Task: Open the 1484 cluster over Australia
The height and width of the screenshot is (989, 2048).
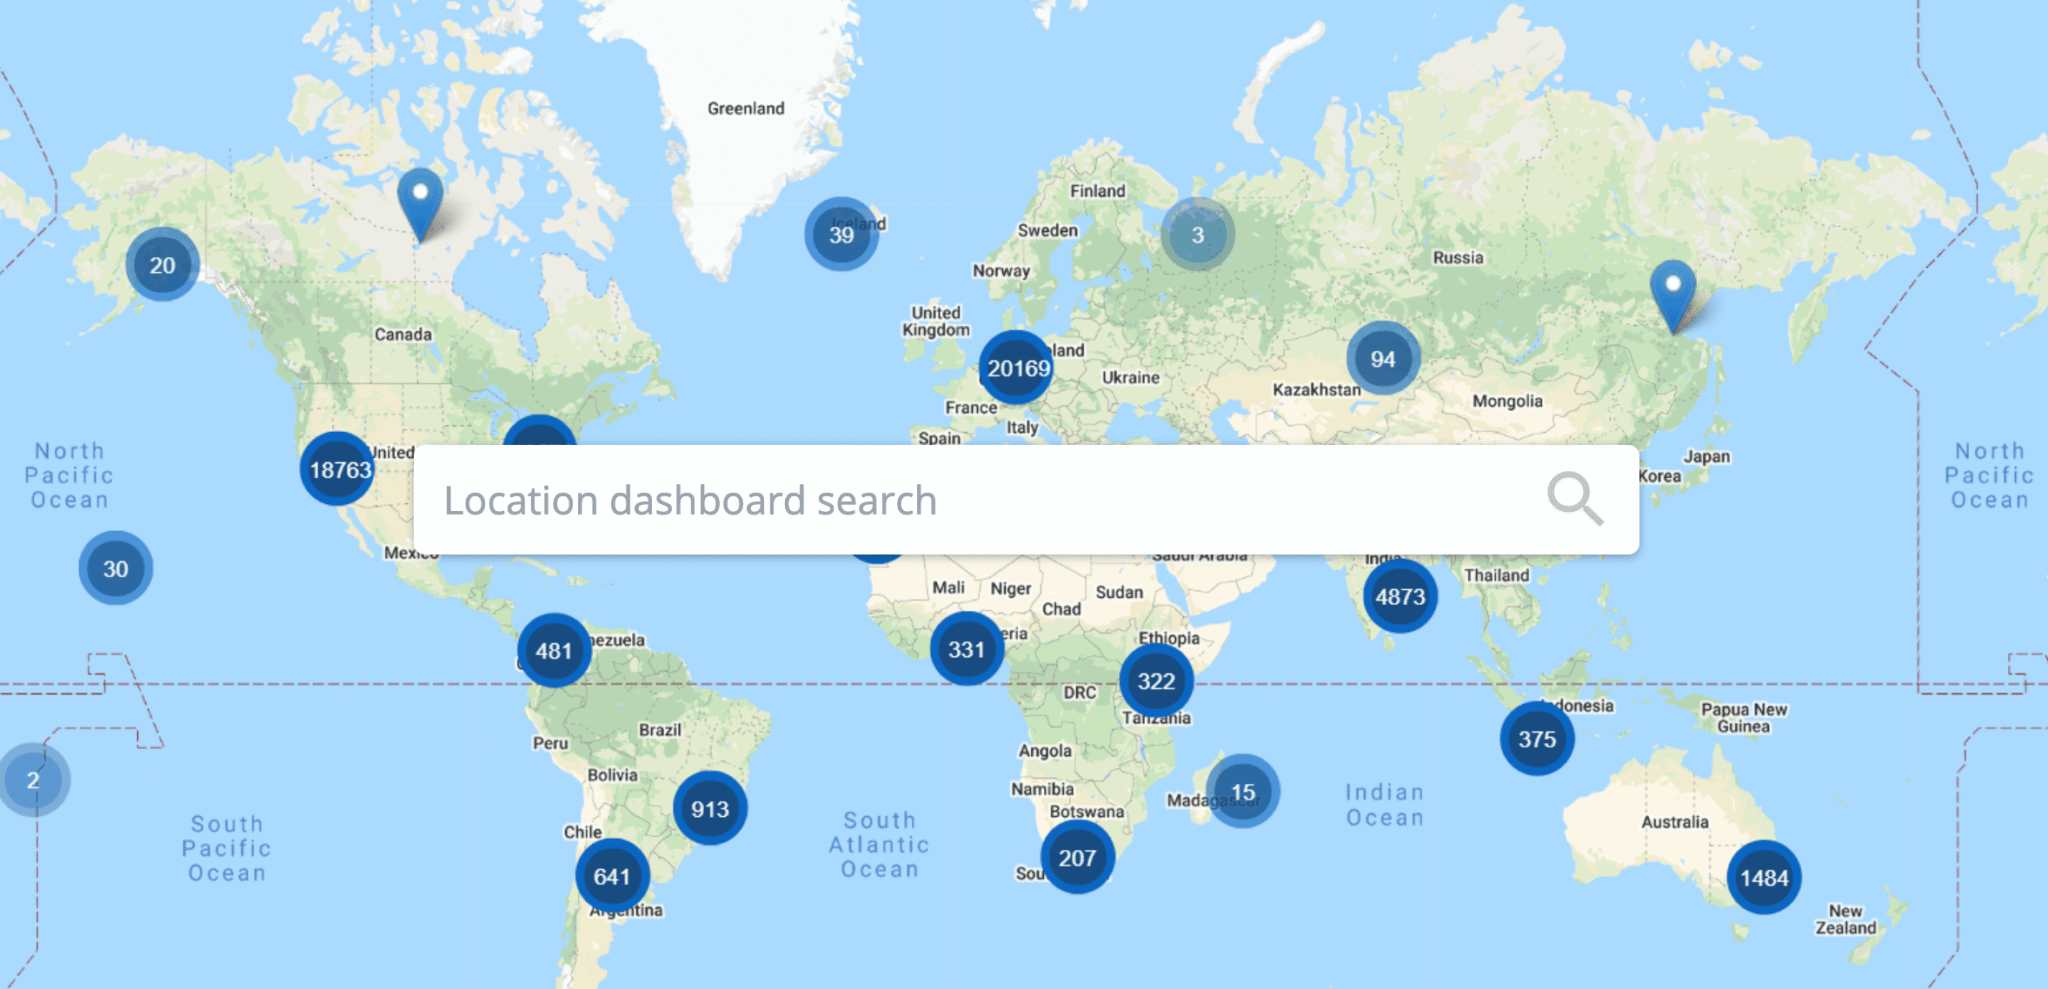Action: point(1764,877)
